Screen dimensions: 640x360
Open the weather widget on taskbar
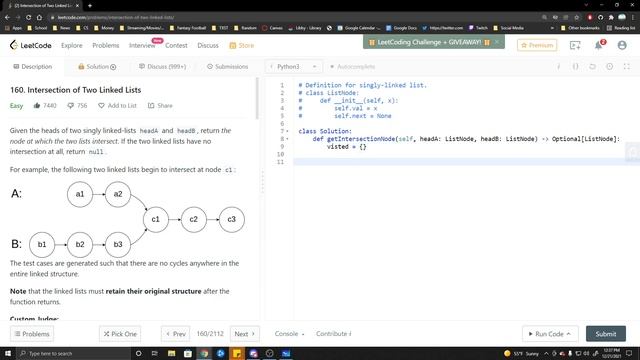point(521,353)
